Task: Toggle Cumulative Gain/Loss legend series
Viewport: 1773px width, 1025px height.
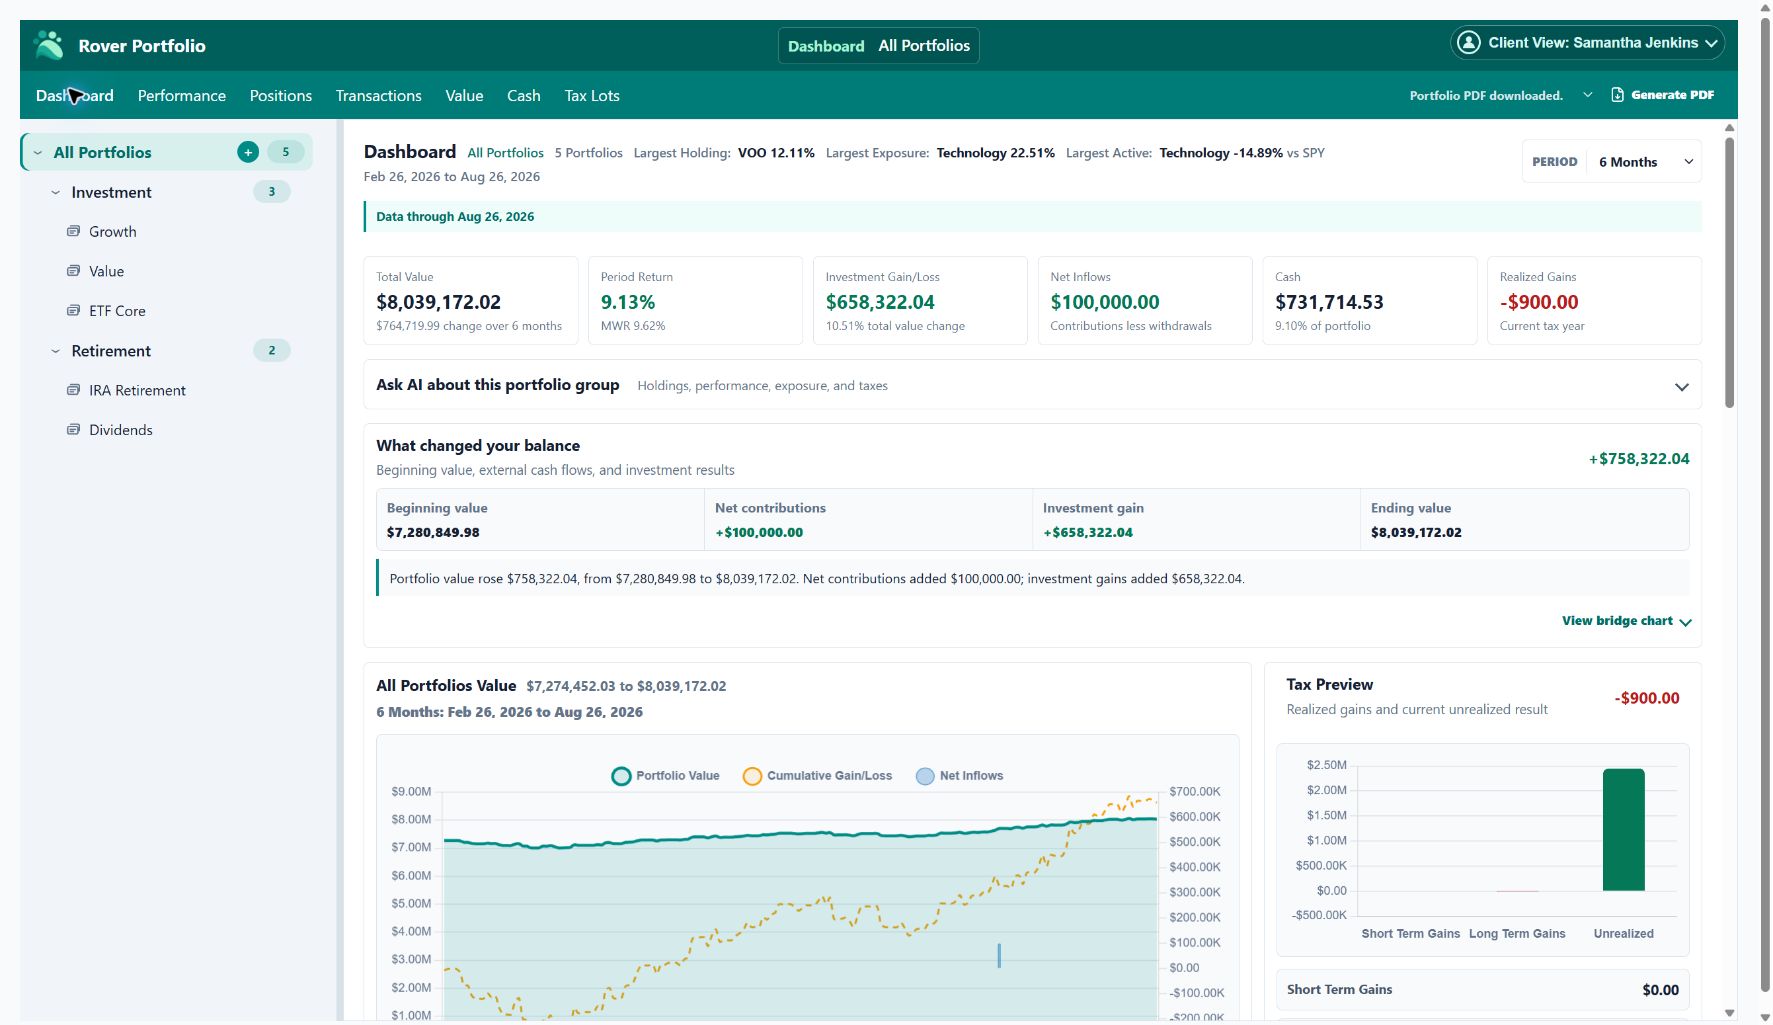Action: pos(818,776)
